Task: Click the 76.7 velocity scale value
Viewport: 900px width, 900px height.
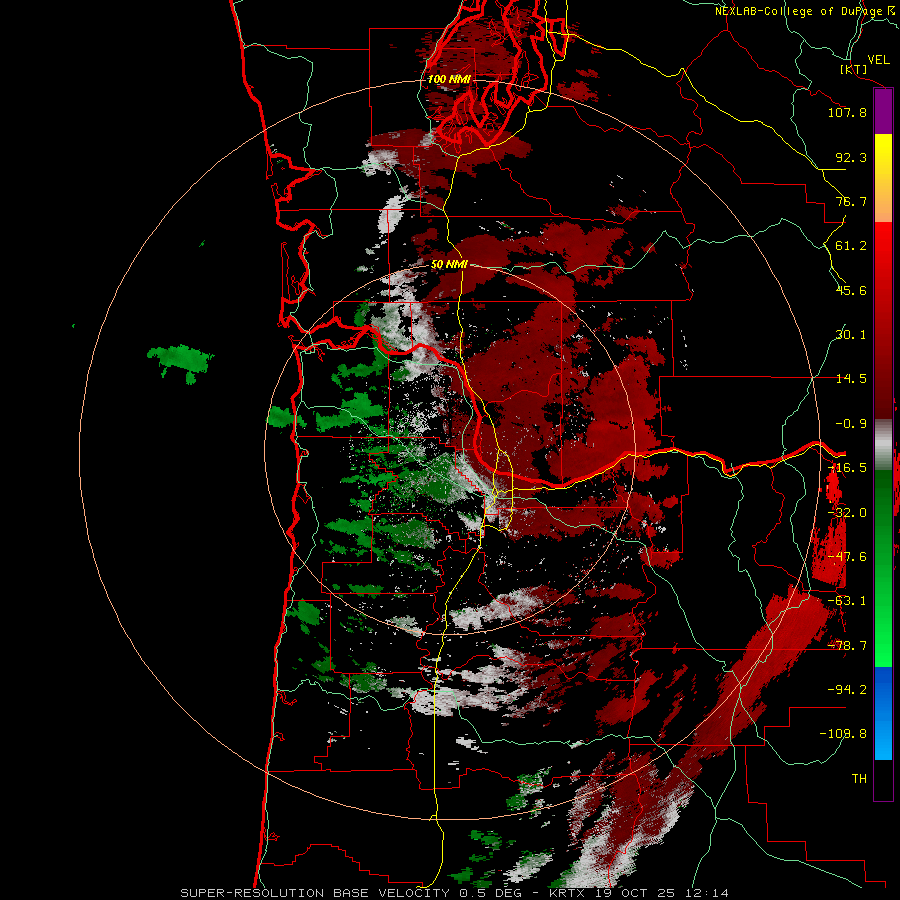Action: (x=851, y=201)
